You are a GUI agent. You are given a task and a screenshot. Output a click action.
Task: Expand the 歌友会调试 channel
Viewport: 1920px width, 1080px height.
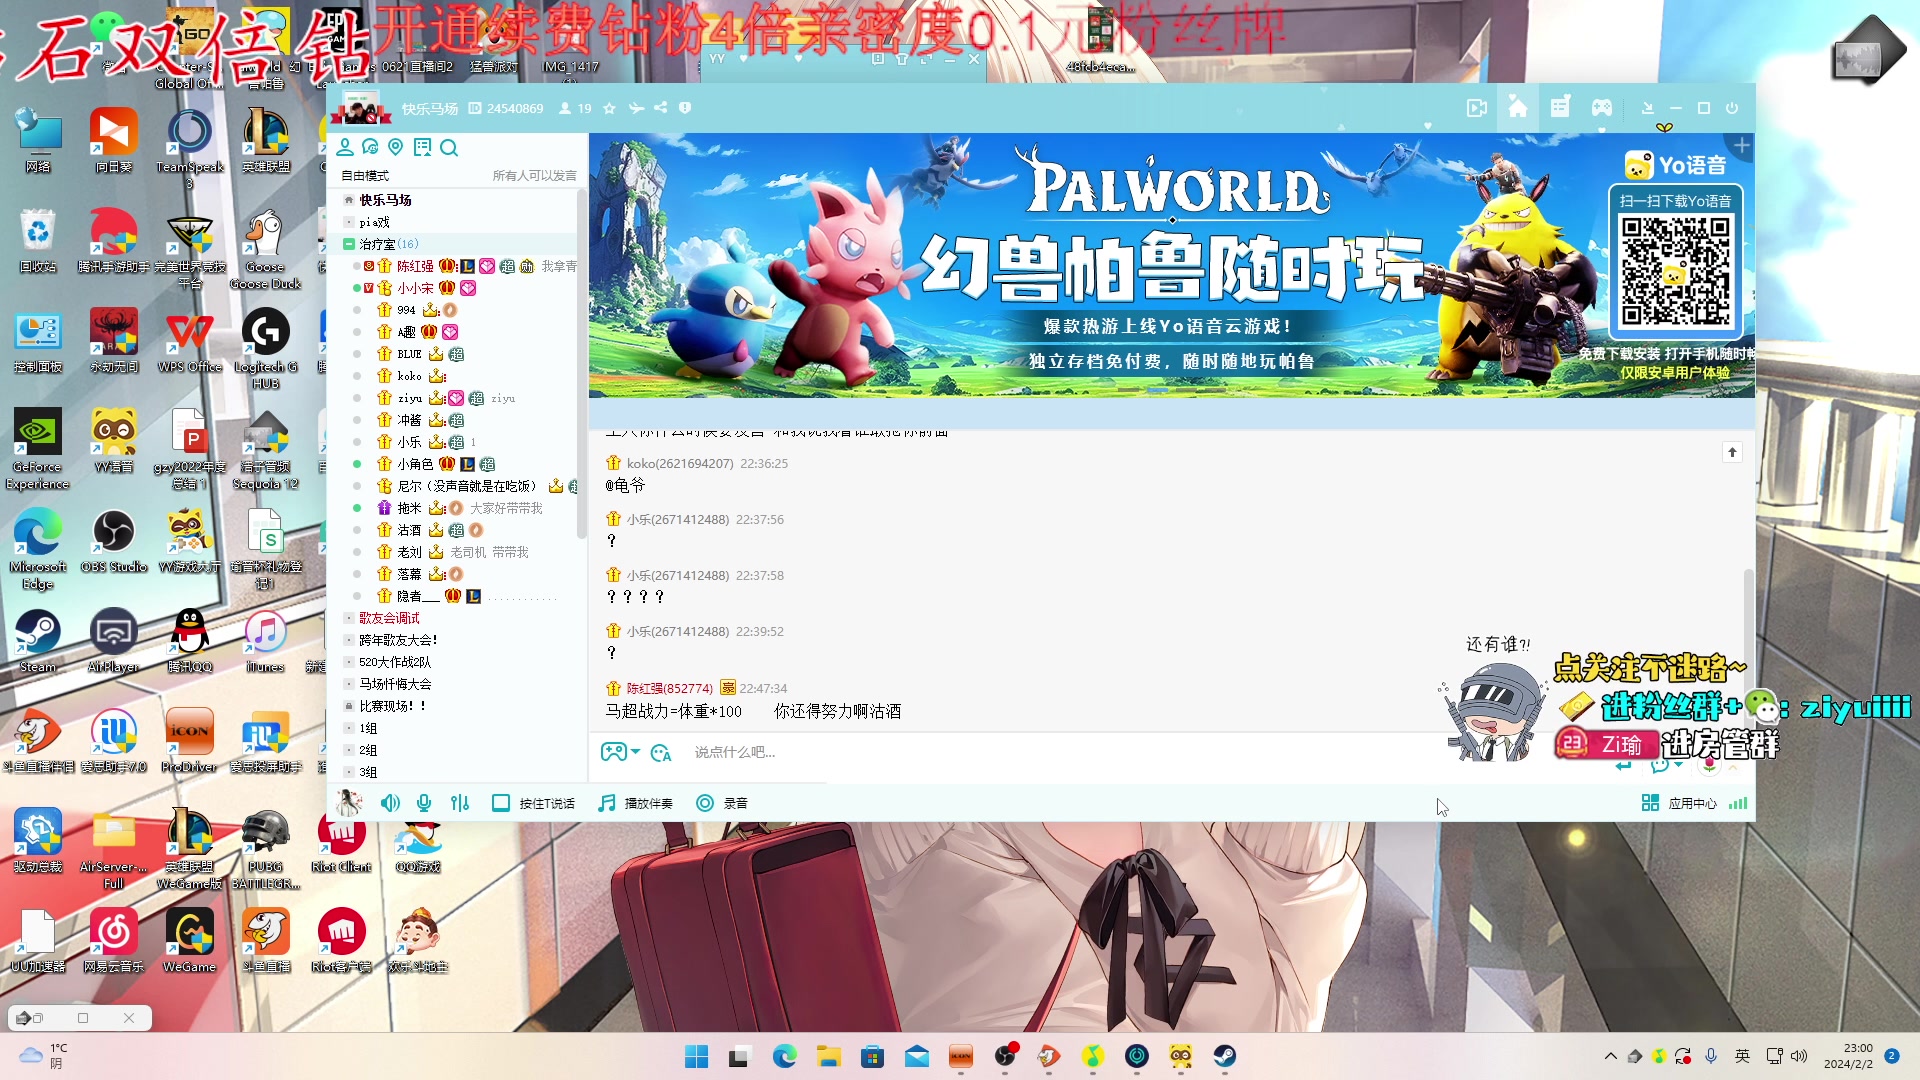coord(349,618)
